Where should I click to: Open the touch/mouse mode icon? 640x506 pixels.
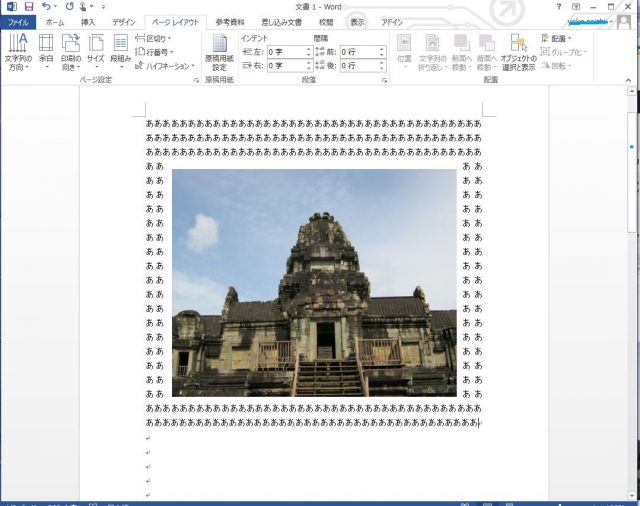tap(83, 7)
